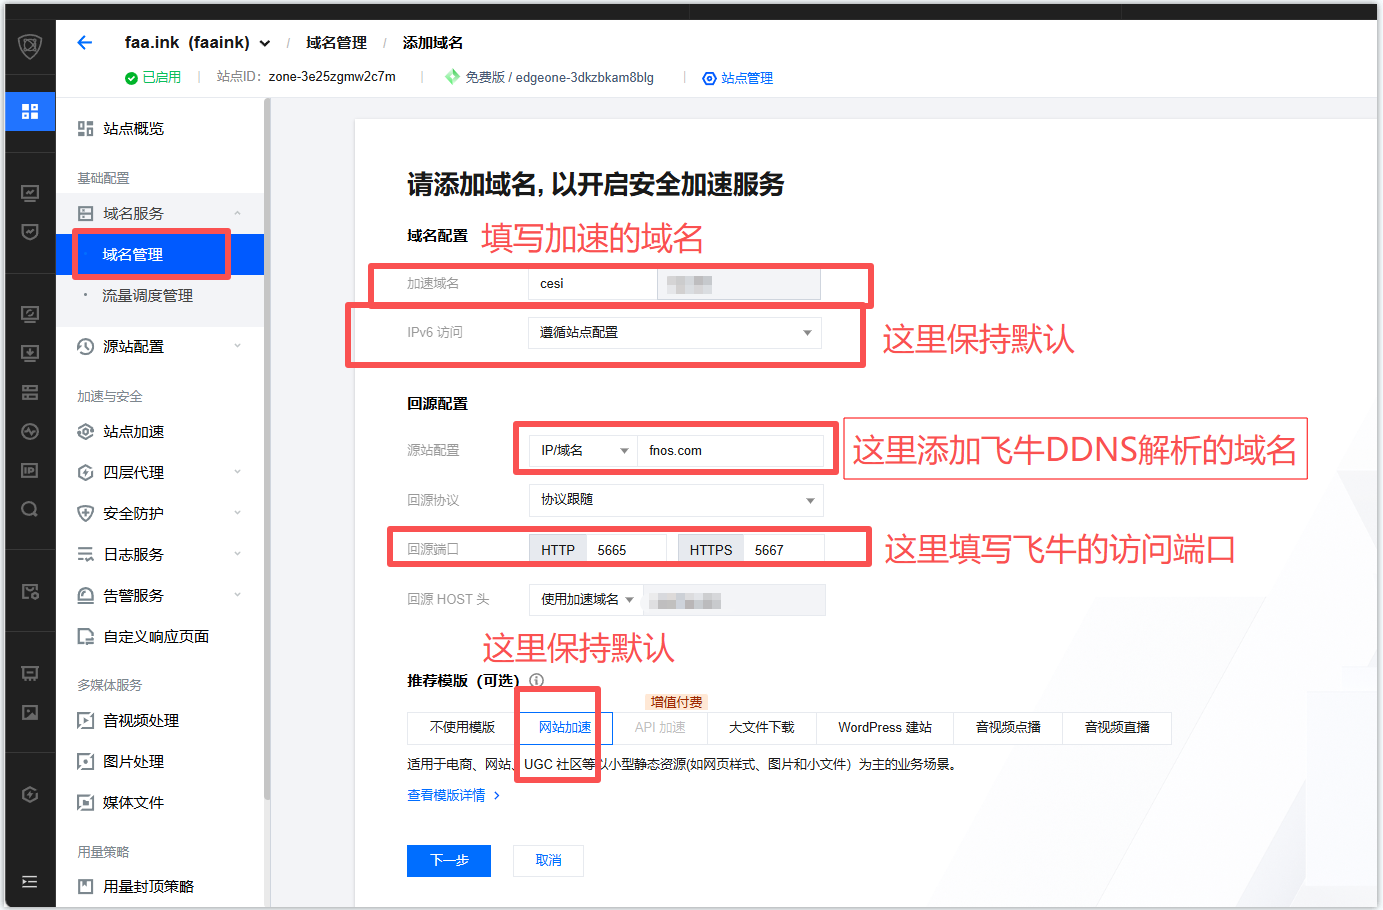Screen dimensions: 1383x910
Task: Open the envelope-with-gear icon in dark rail
Action: [x=30, y=591]
